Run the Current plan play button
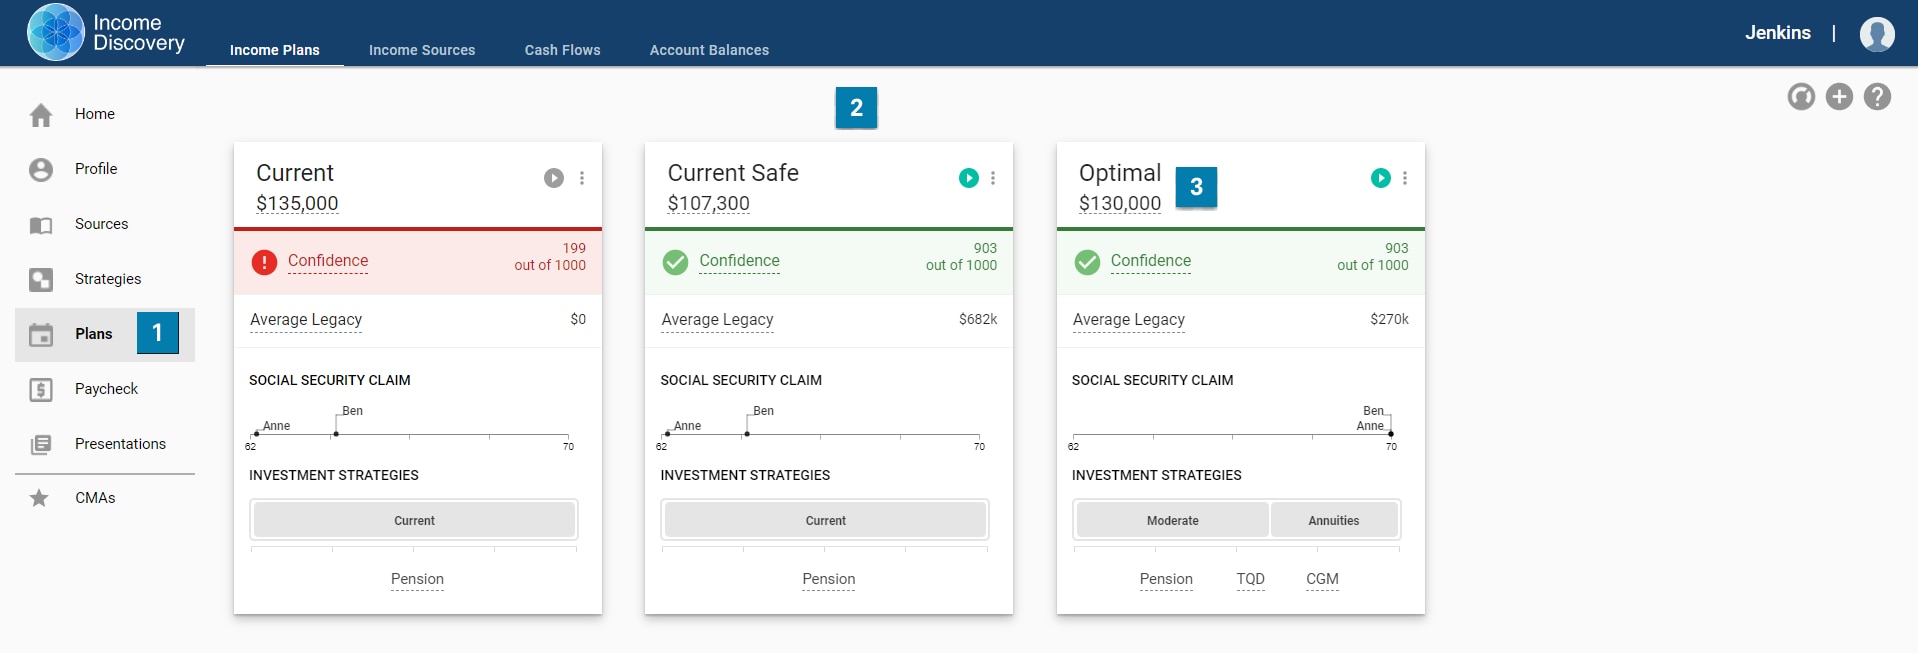 click(x=553, y=178)
